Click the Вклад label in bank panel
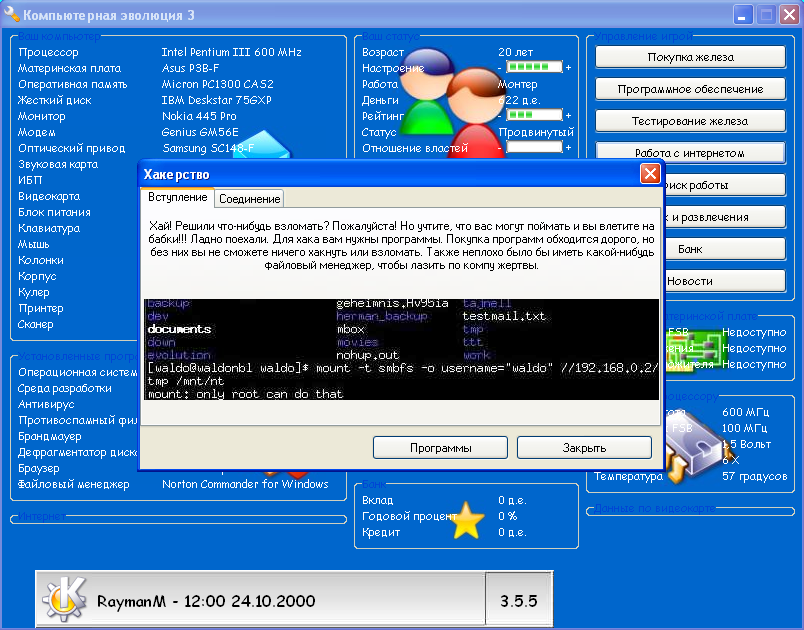The width and height of the screenshot is (804, 630). coord(377,500)
